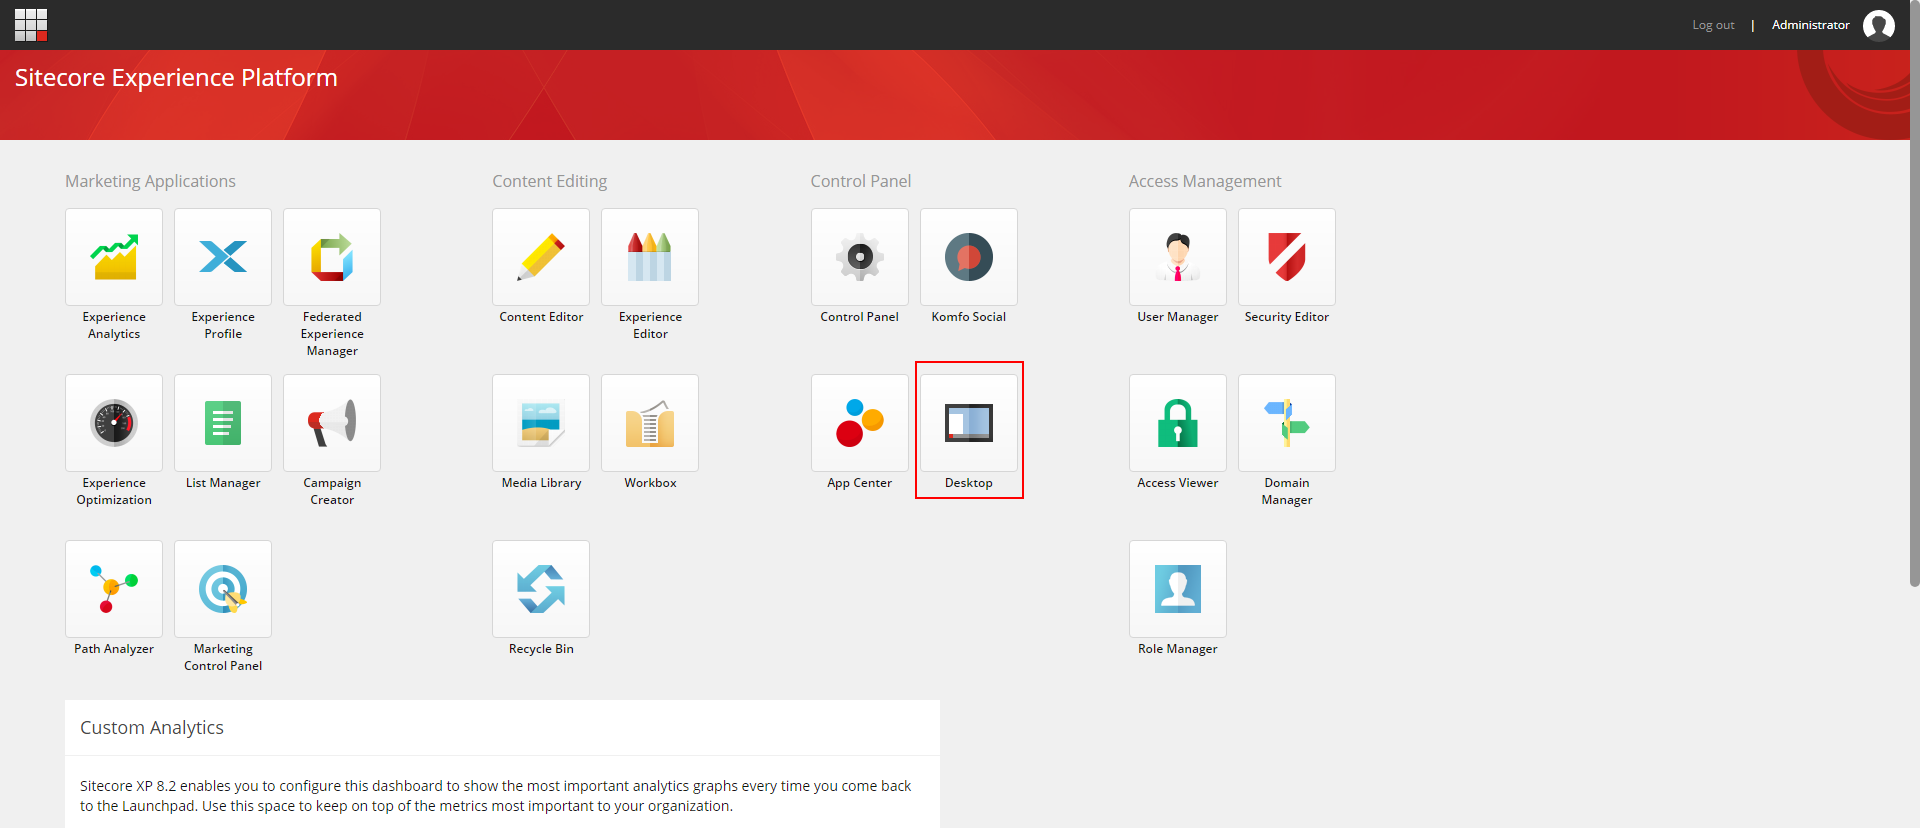
Task: Open the Media Library
Action: coord(541,423)
